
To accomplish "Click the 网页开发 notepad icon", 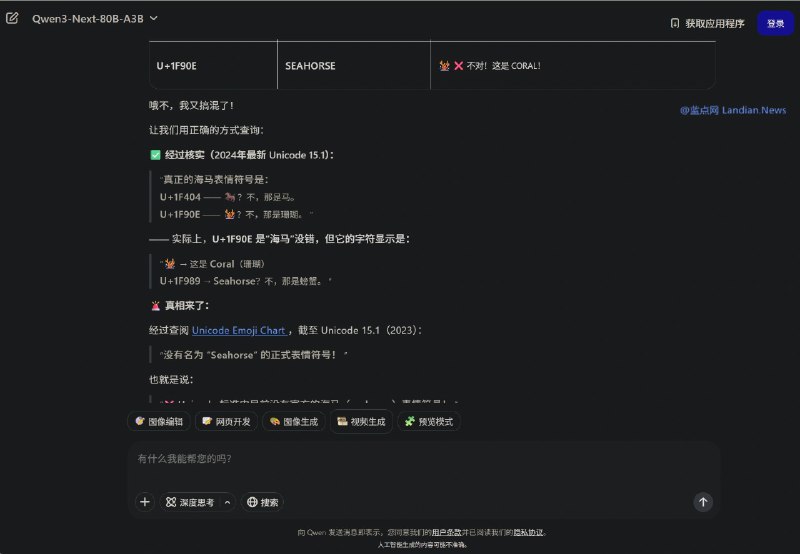I will 207,421.
